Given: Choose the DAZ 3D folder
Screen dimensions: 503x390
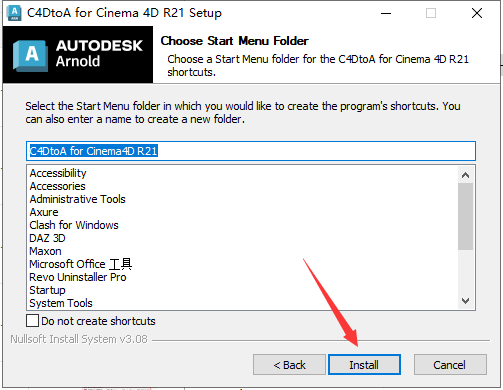Looking at the screenshot, I should [x=47, y=238].
